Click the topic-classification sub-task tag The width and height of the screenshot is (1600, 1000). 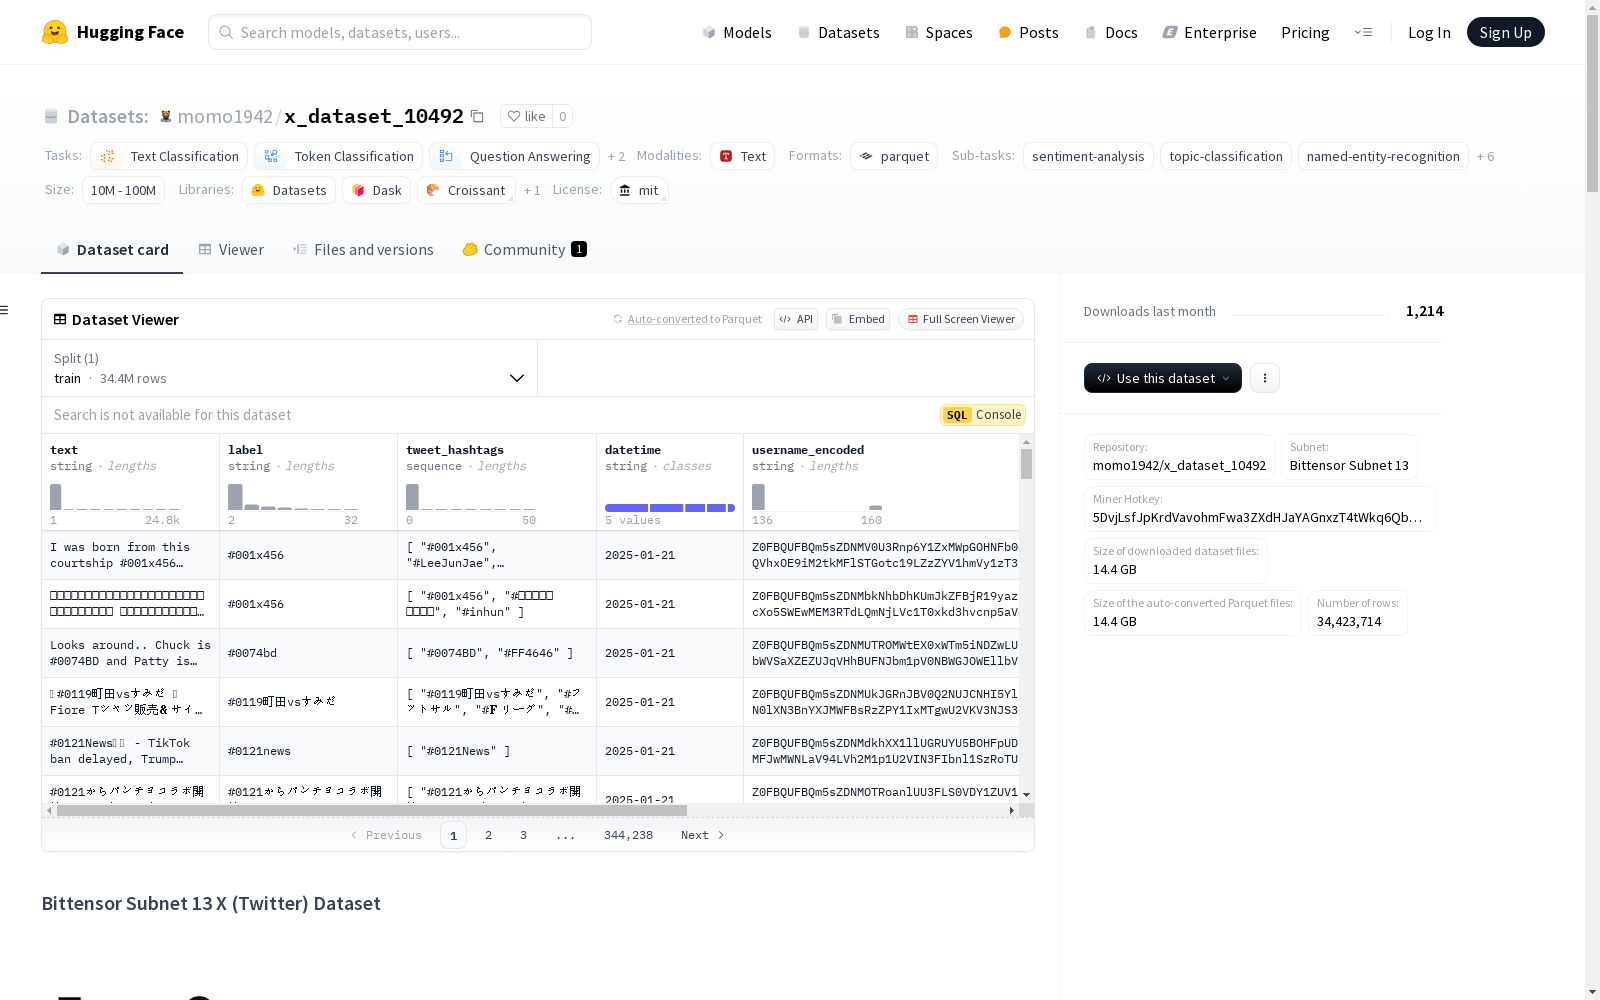click(1226, 156)
